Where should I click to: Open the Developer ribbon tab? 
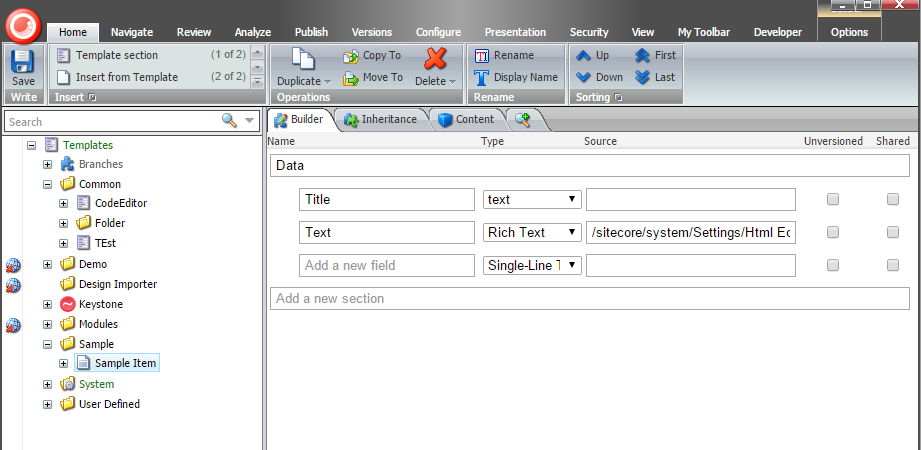coord(778,32)
